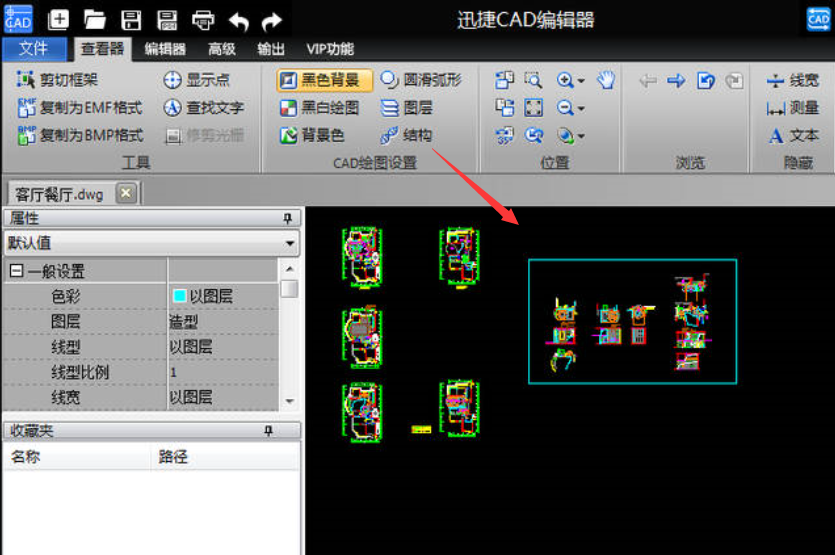The width and height of the screenshot is (835, 555).
Task: Toggle 圆滑弧形 smooth arcs option
Action: (421, 81)
